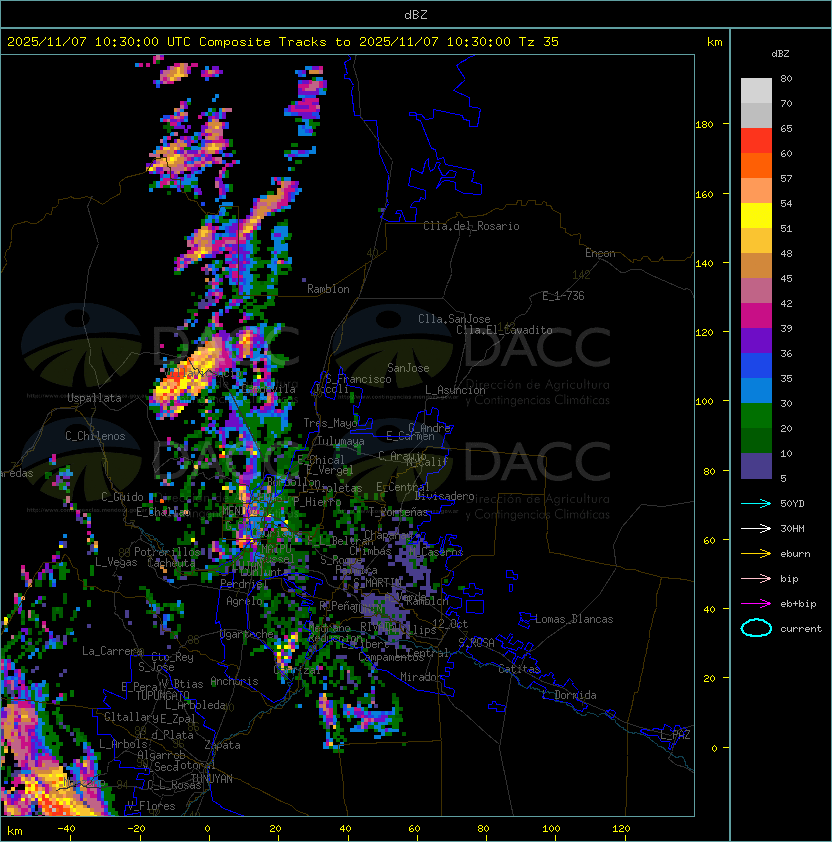Click the 'S_Francisco' map label

click(358, 379)
